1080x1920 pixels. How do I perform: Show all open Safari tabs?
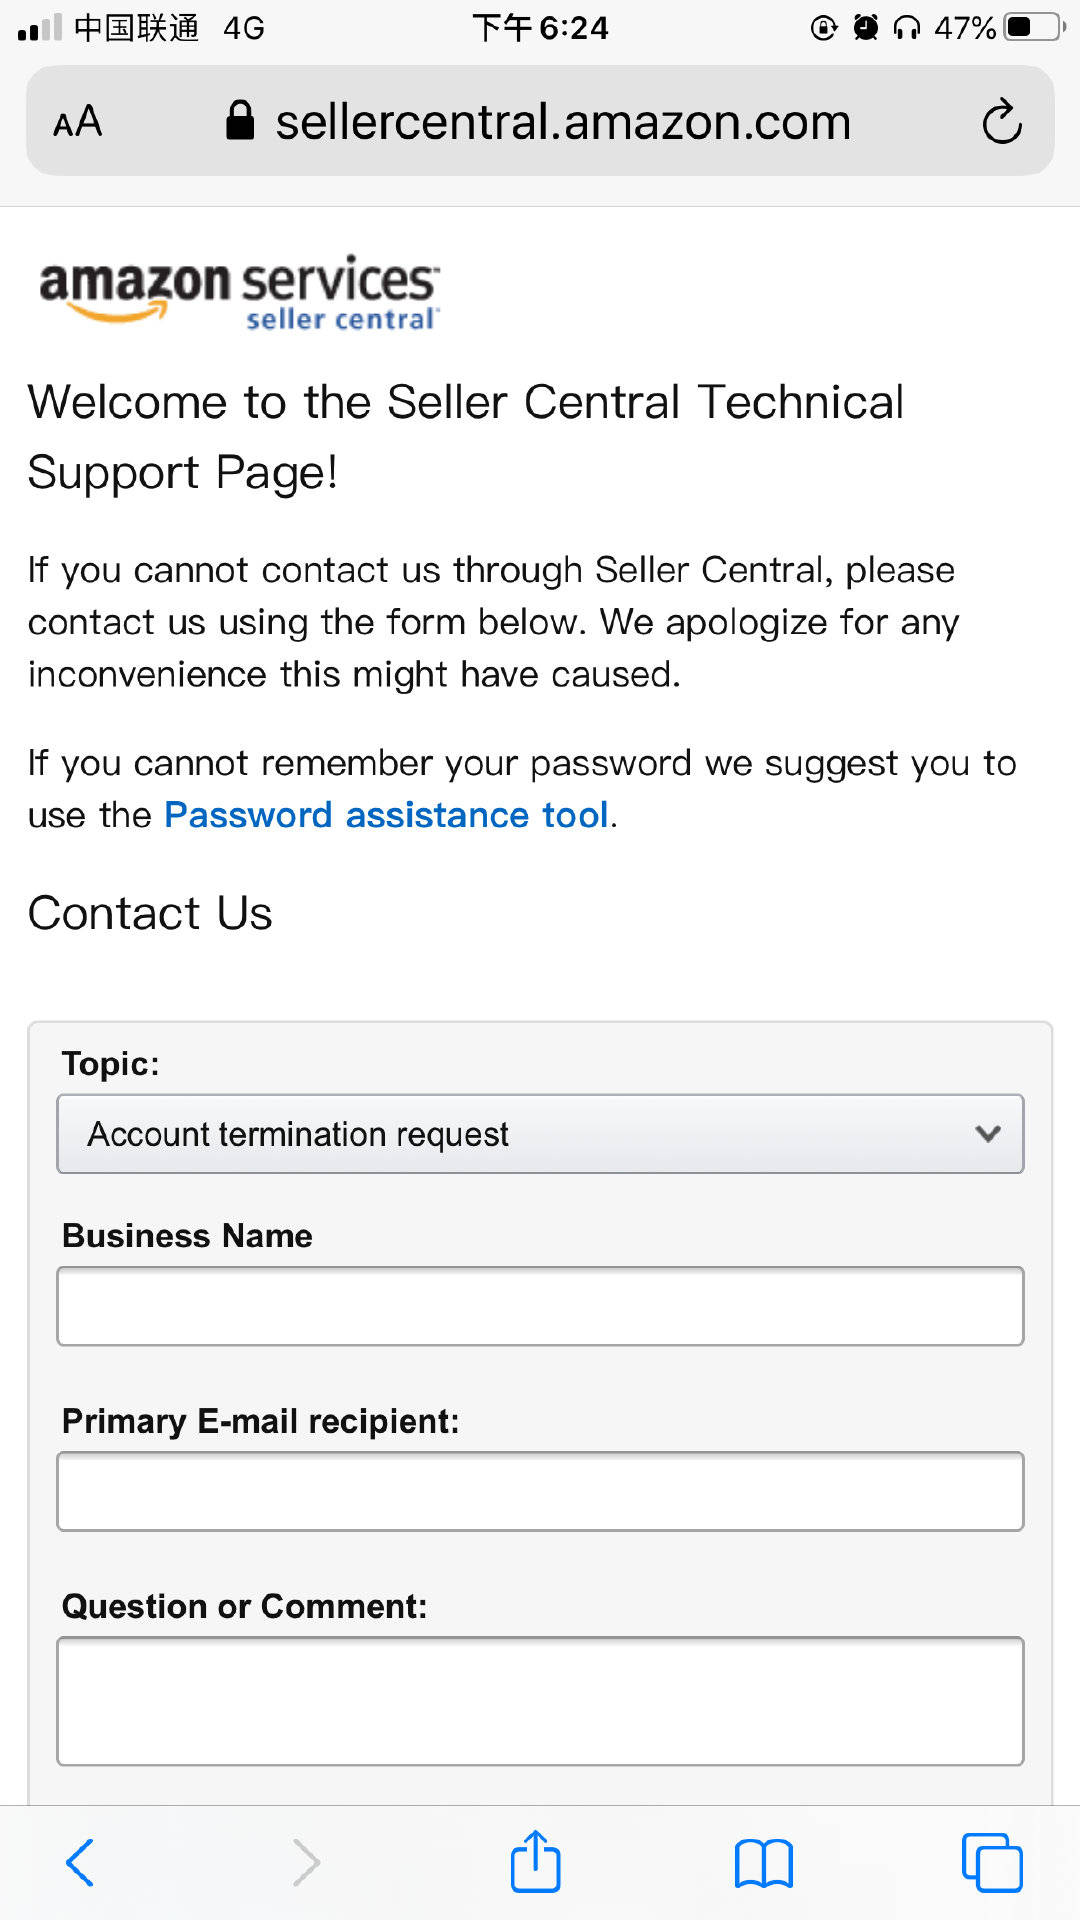click(991, 1862)
